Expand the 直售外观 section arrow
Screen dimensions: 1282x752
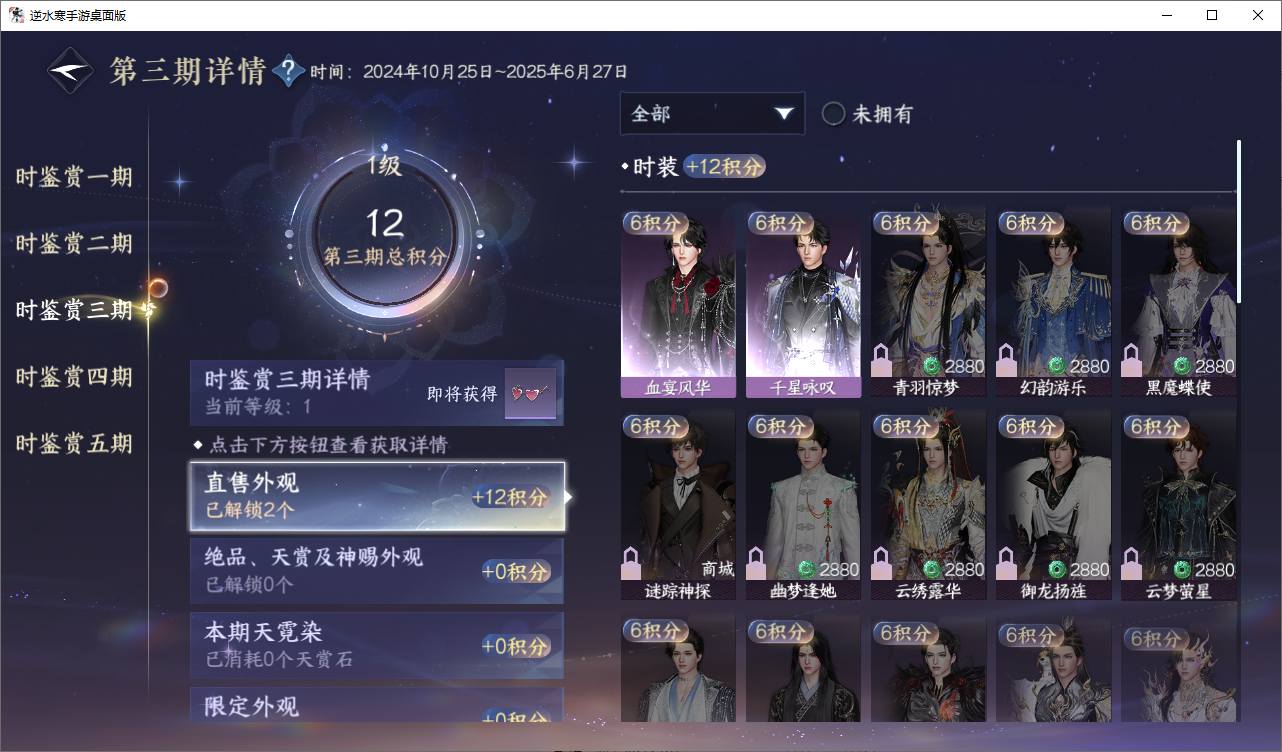point(569,496)
